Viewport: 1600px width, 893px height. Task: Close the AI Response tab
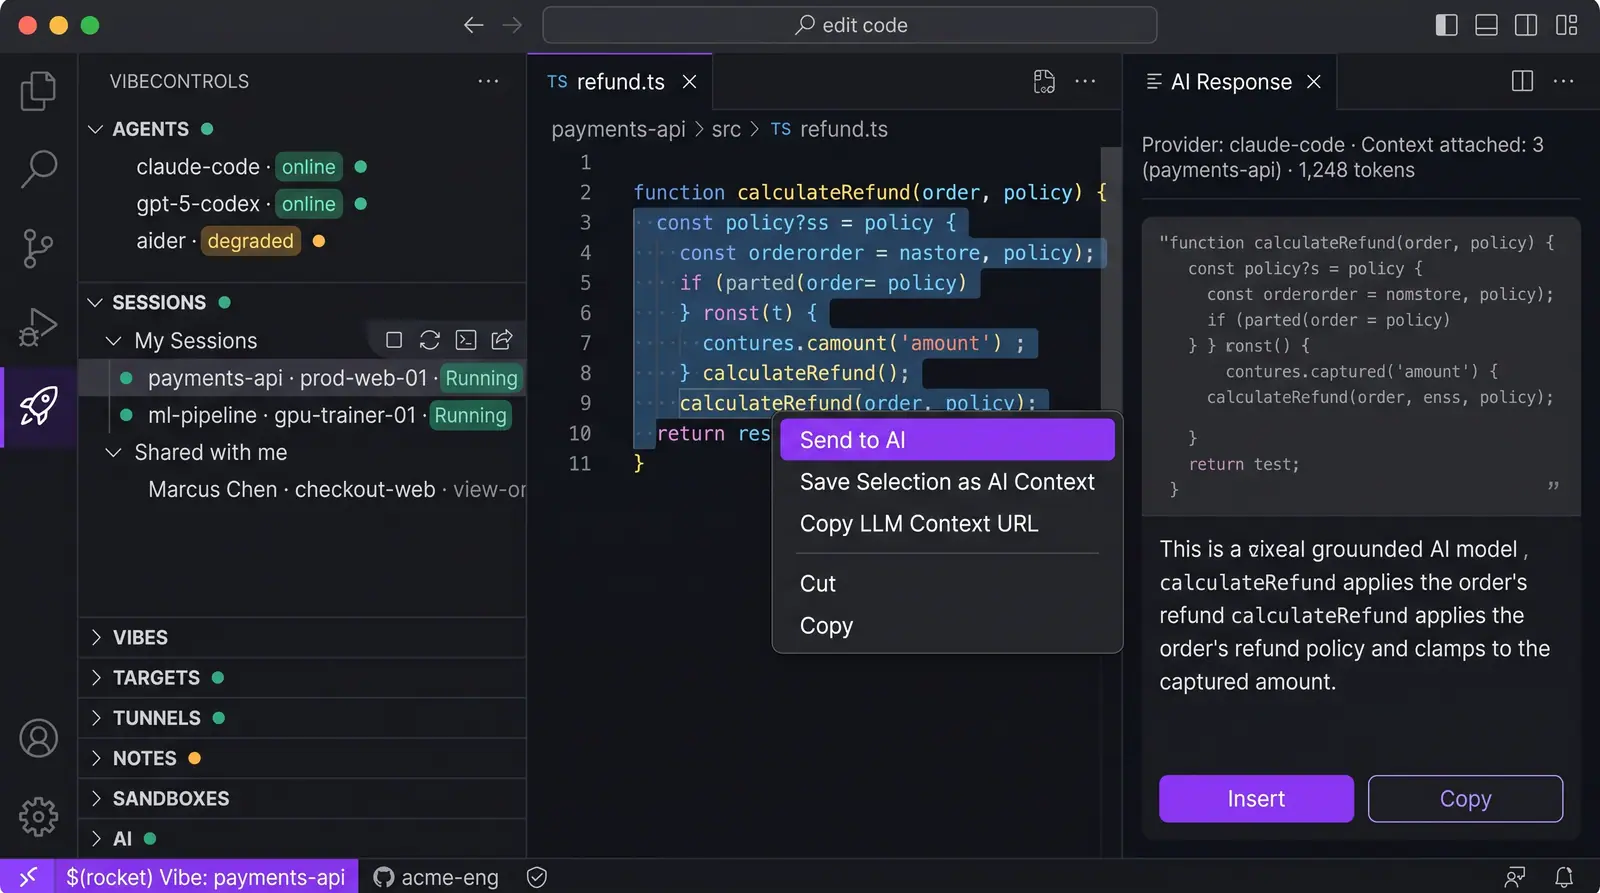(1314, 82)
